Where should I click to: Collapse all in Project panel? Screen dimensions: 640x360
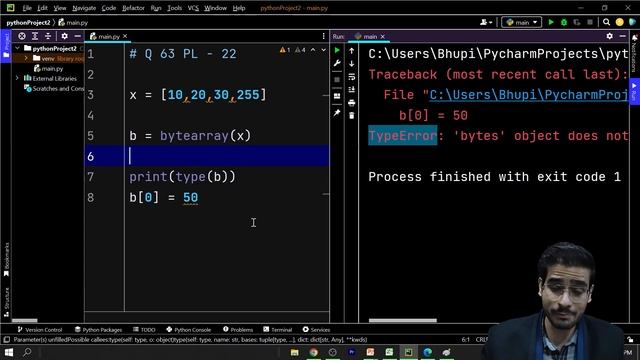[x=48, y=36]
